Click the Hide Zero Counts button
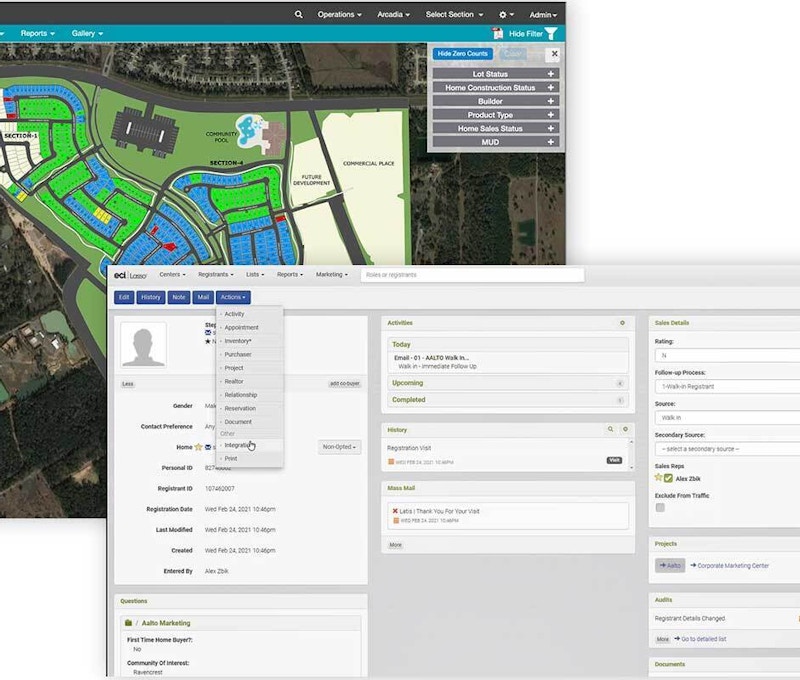Viewport: 800px width, 680px height. [463, 54]
